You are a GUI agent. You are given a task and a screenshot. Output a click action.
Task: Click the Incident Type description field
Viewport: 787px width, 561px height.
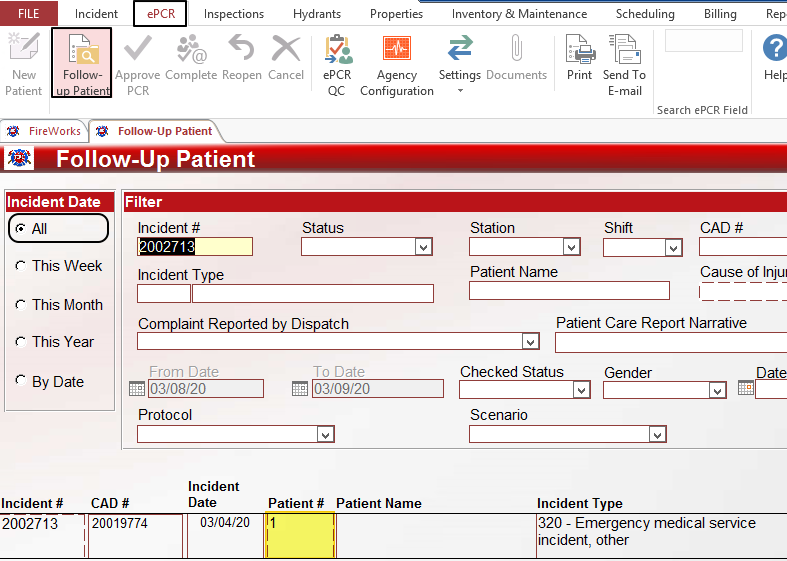(313, 294)
